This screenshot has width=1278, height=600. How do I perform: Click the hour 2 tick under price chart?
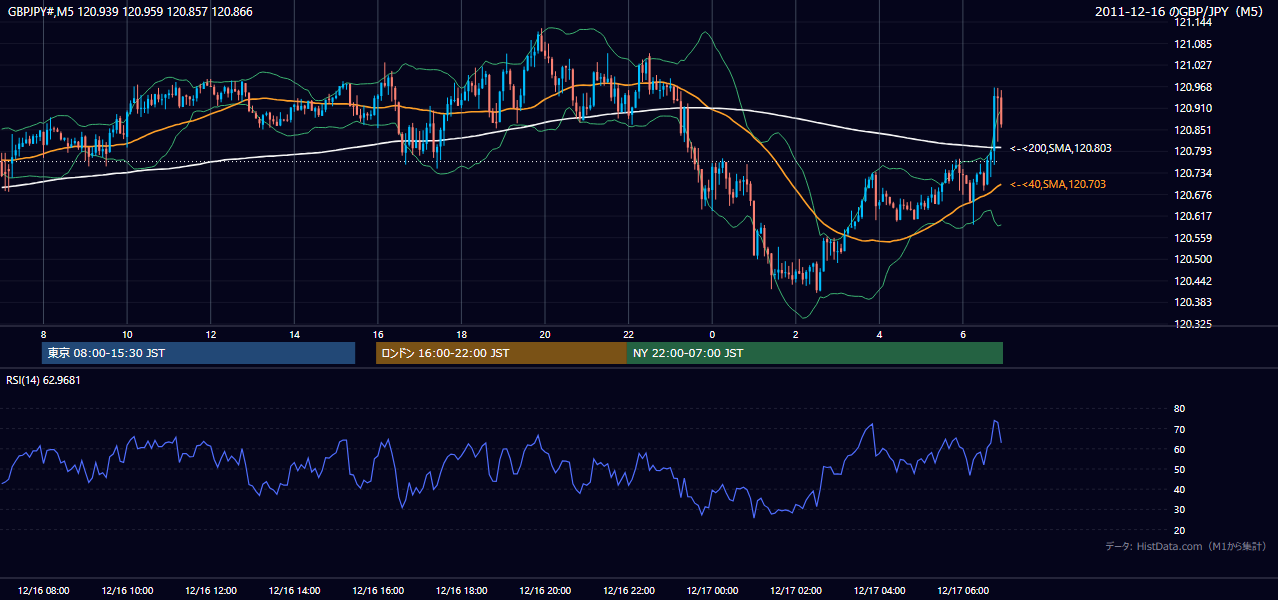(795, 334)
